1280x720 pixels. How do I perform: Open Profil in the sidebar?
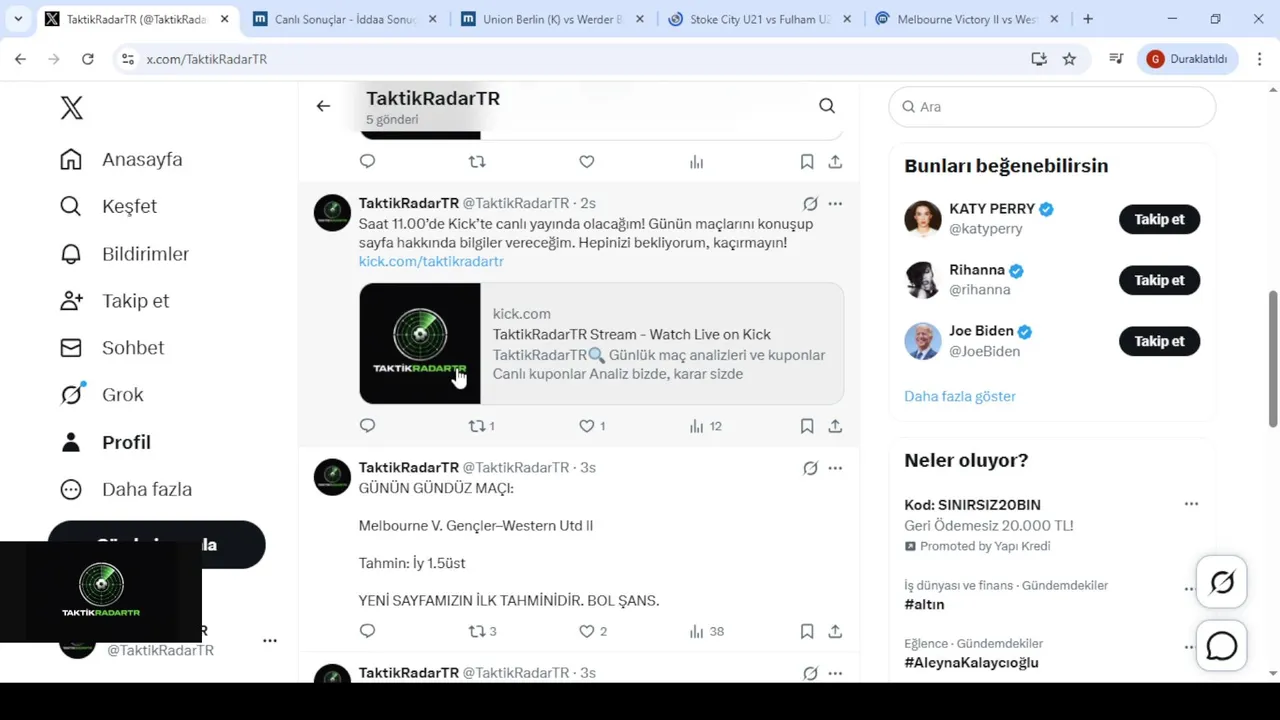tap(105, 442)
